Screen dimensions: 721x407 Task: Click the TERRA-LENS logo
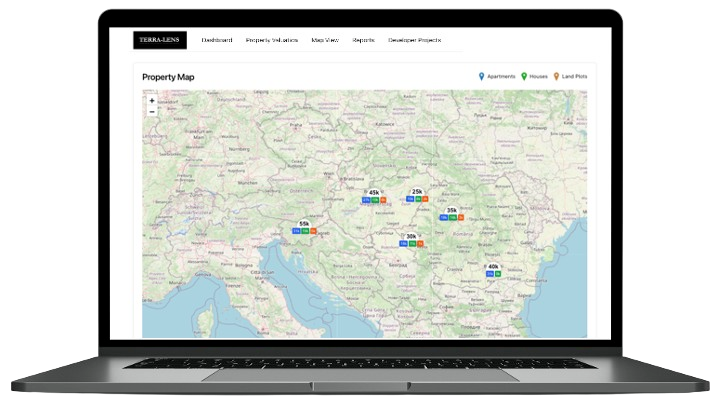click(x=160, y=40)
